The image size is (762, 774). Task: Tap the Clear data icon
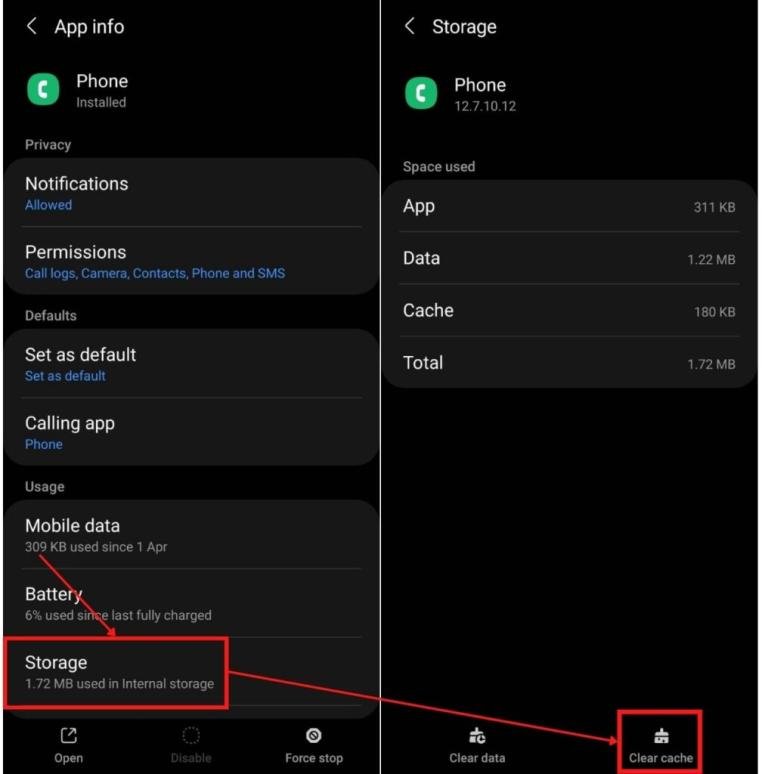pos(477,736)
